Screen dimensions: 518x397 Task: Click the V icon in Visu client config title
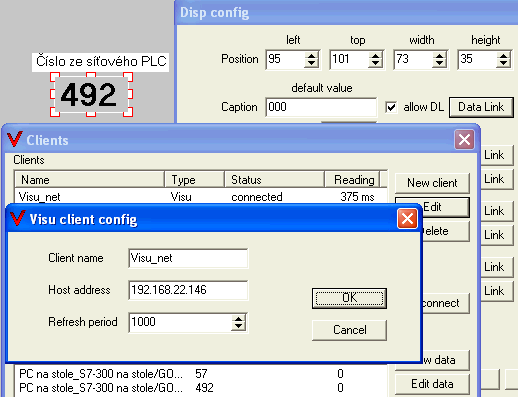click(x=18, y=219)
